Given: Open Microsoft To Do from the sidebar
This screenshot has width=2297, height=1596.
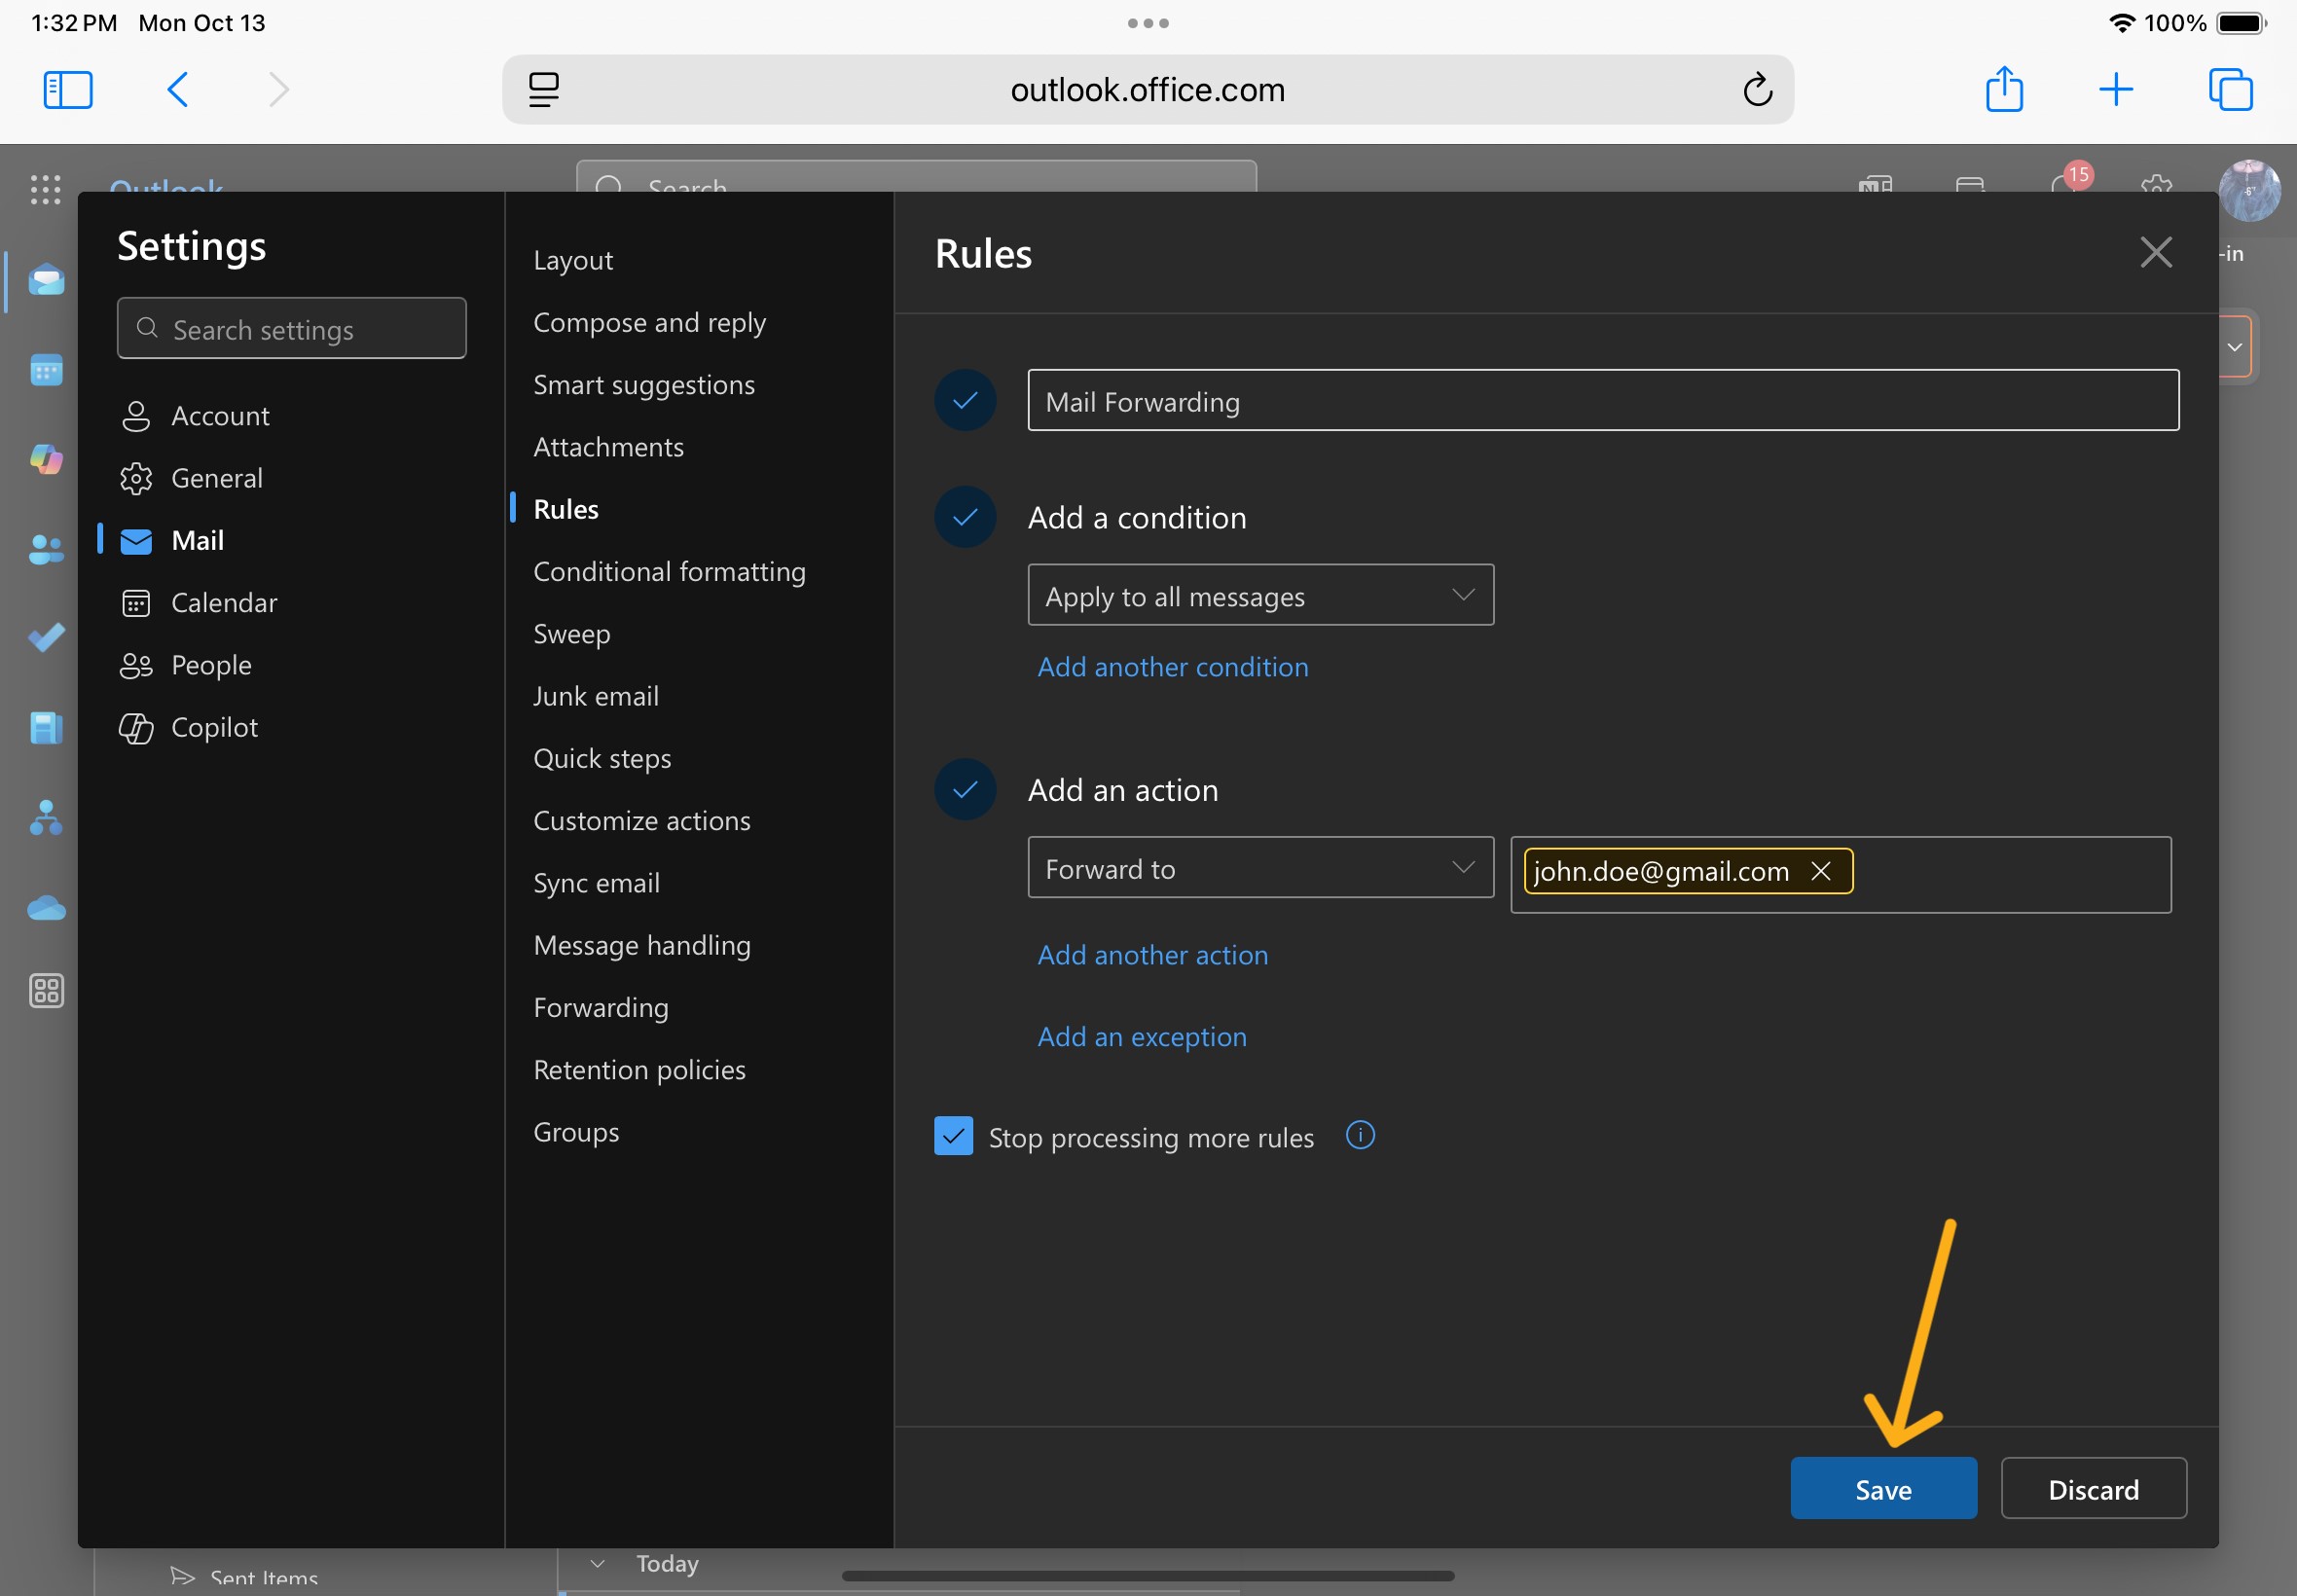Looking at the screenshot, I should (x=46, y=637).
